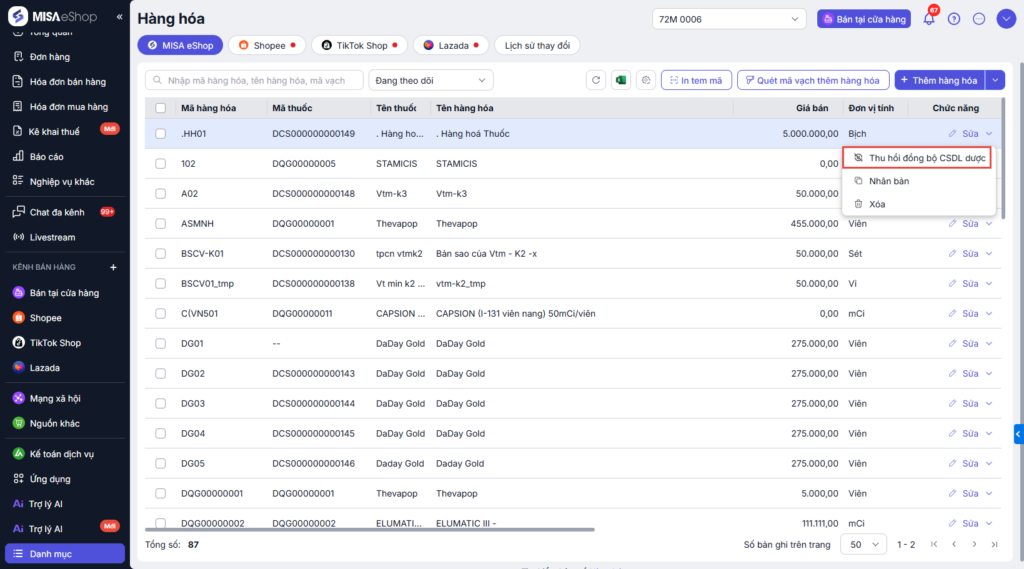Open the notifications bell
1024x569 pixels.
click(929, 19)
